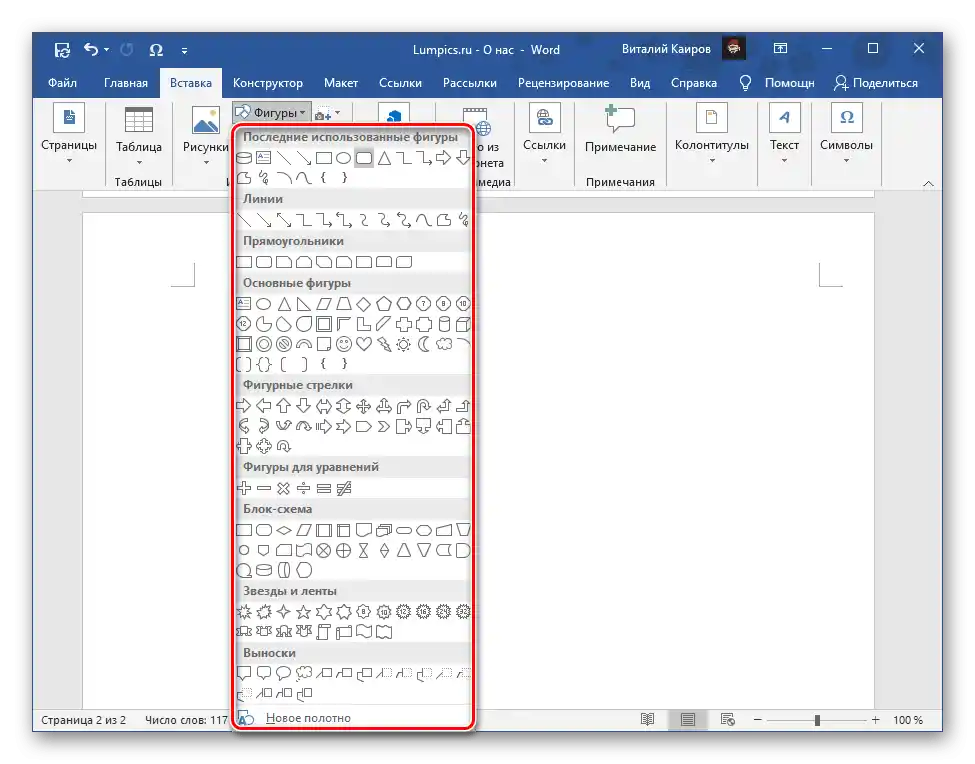Open Undo history dropdown arrow

pyautogui.click(x=106, y=50)
